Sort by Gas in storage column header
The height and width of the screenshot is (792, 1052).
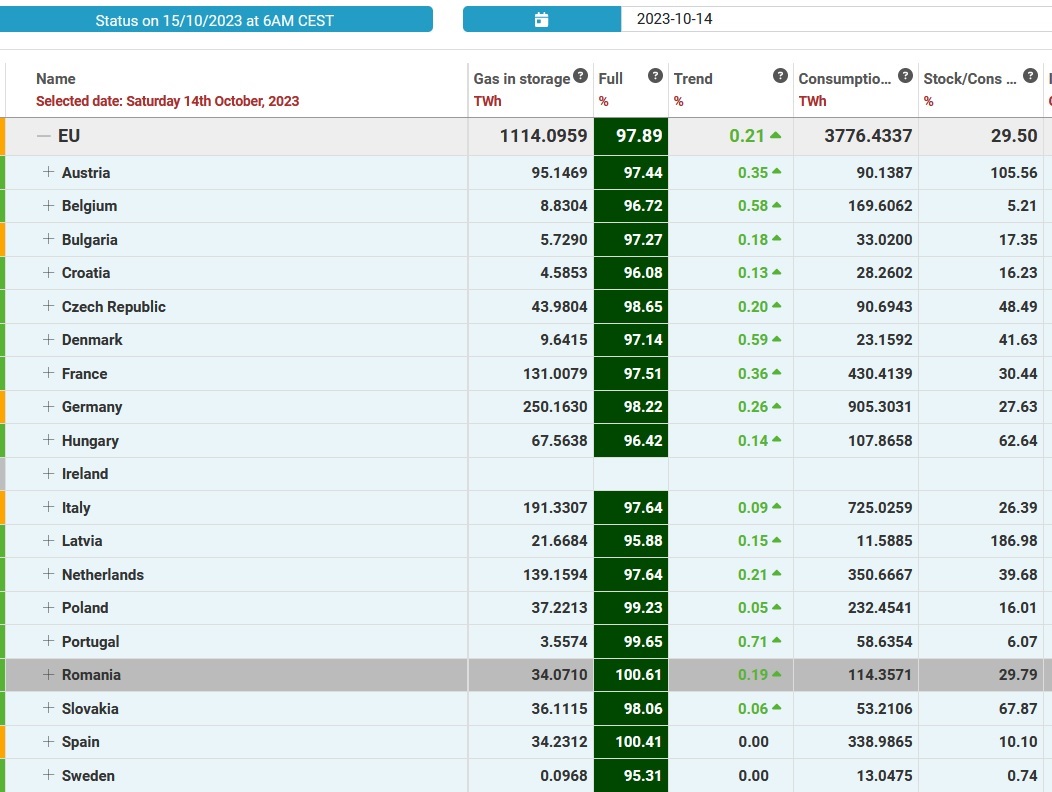click(x=521, y=79)
